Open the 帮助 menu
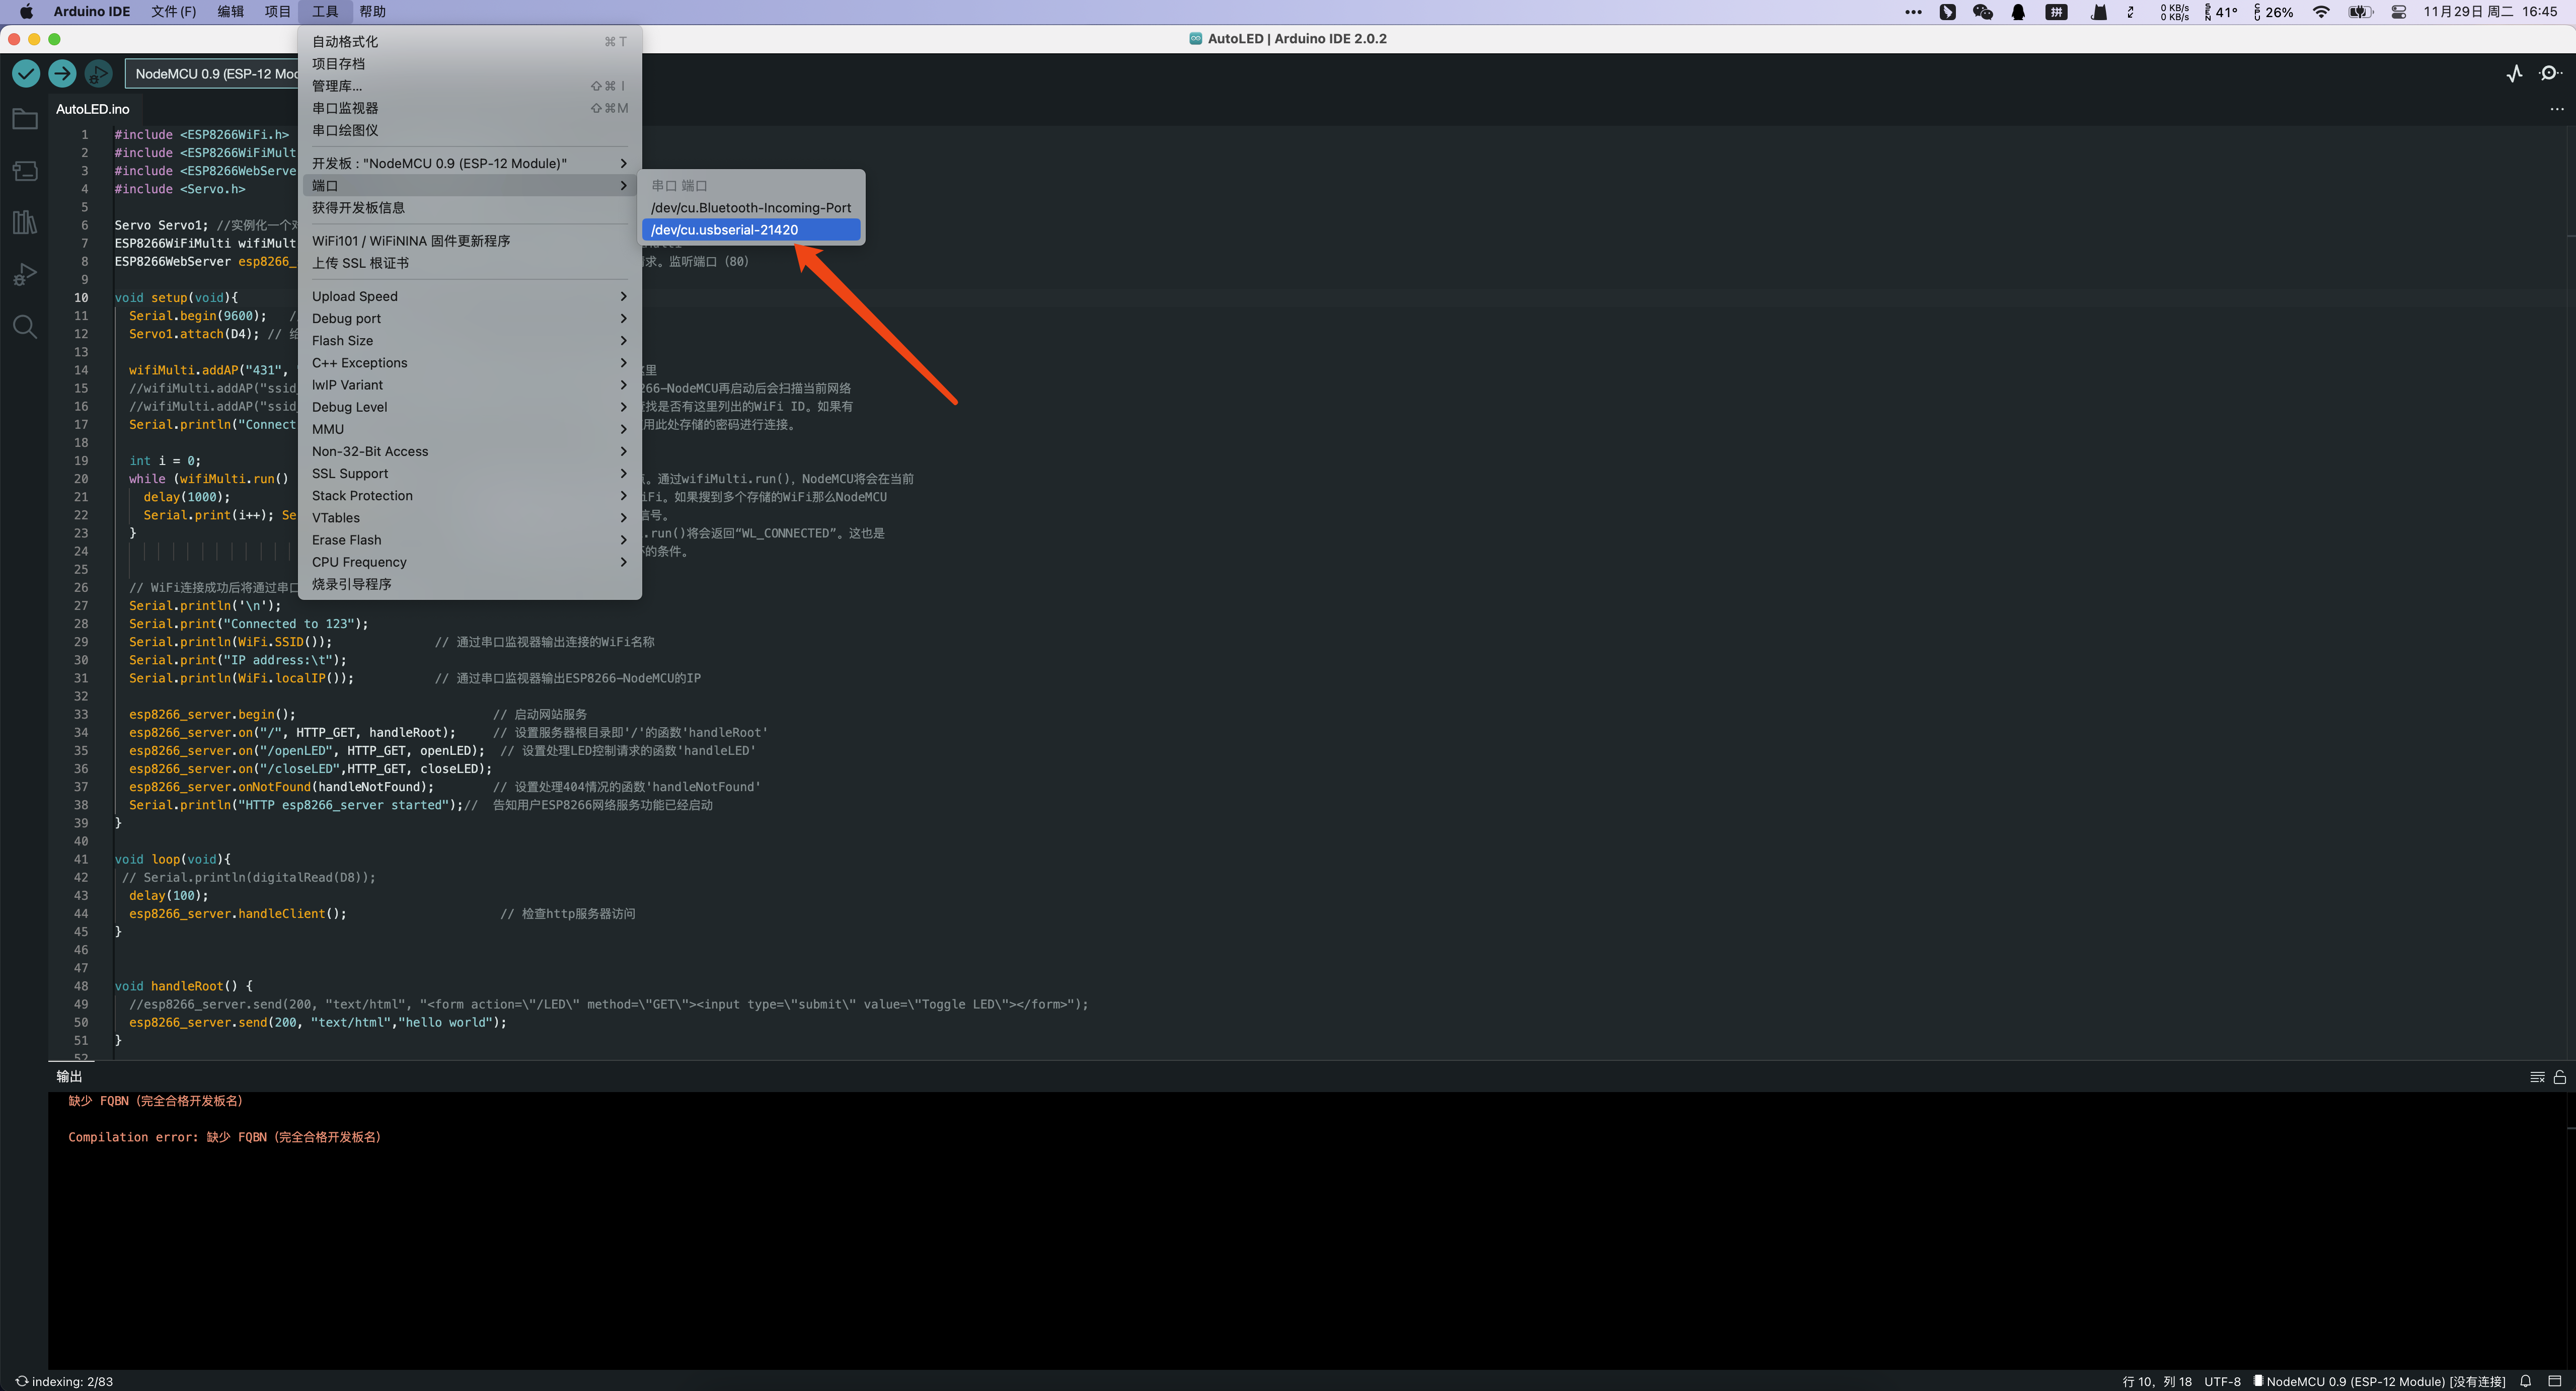 click(373, 12)
